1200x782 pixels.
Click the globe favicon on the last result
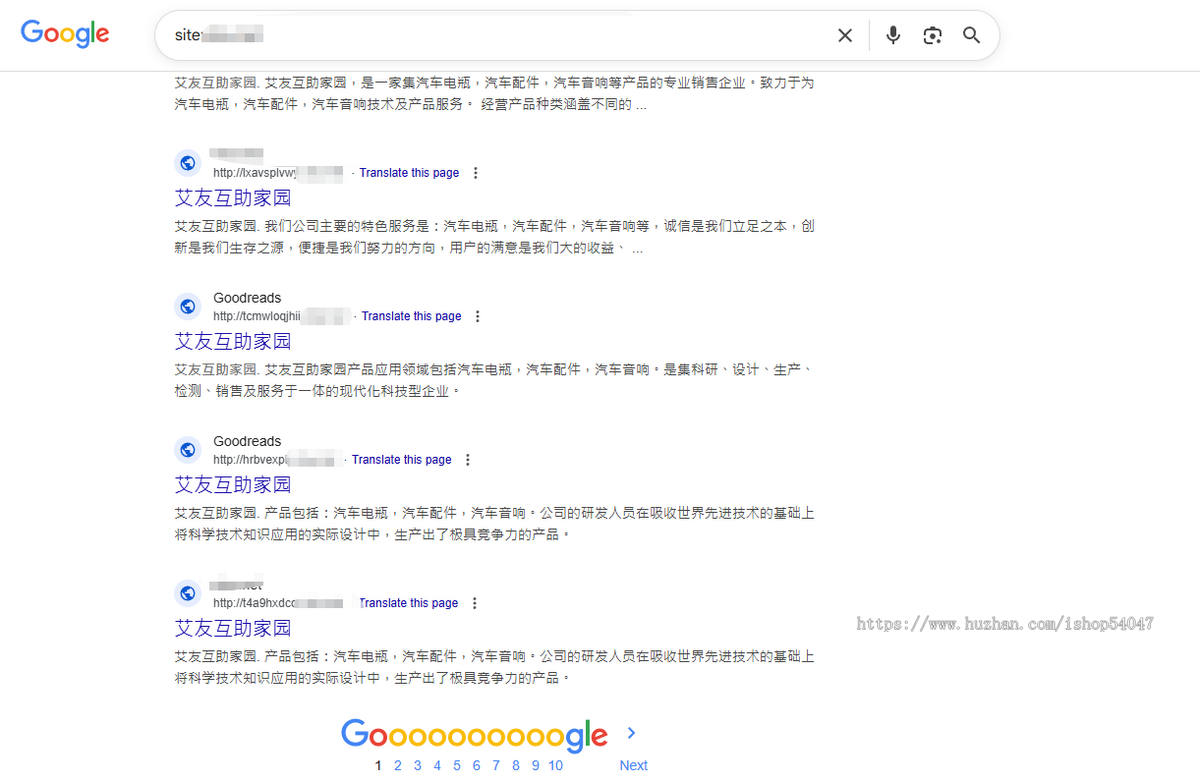point(188,593)
